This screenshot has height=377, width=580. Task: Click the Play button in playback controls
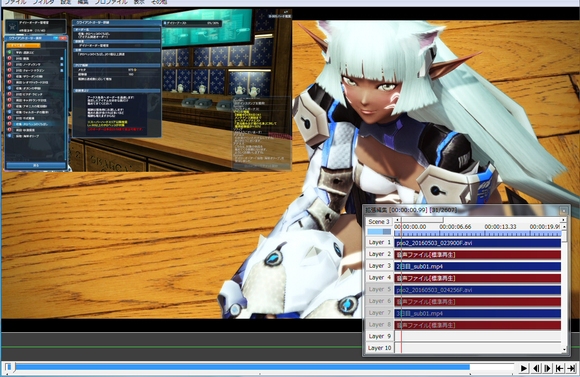[x=523, y=368]
